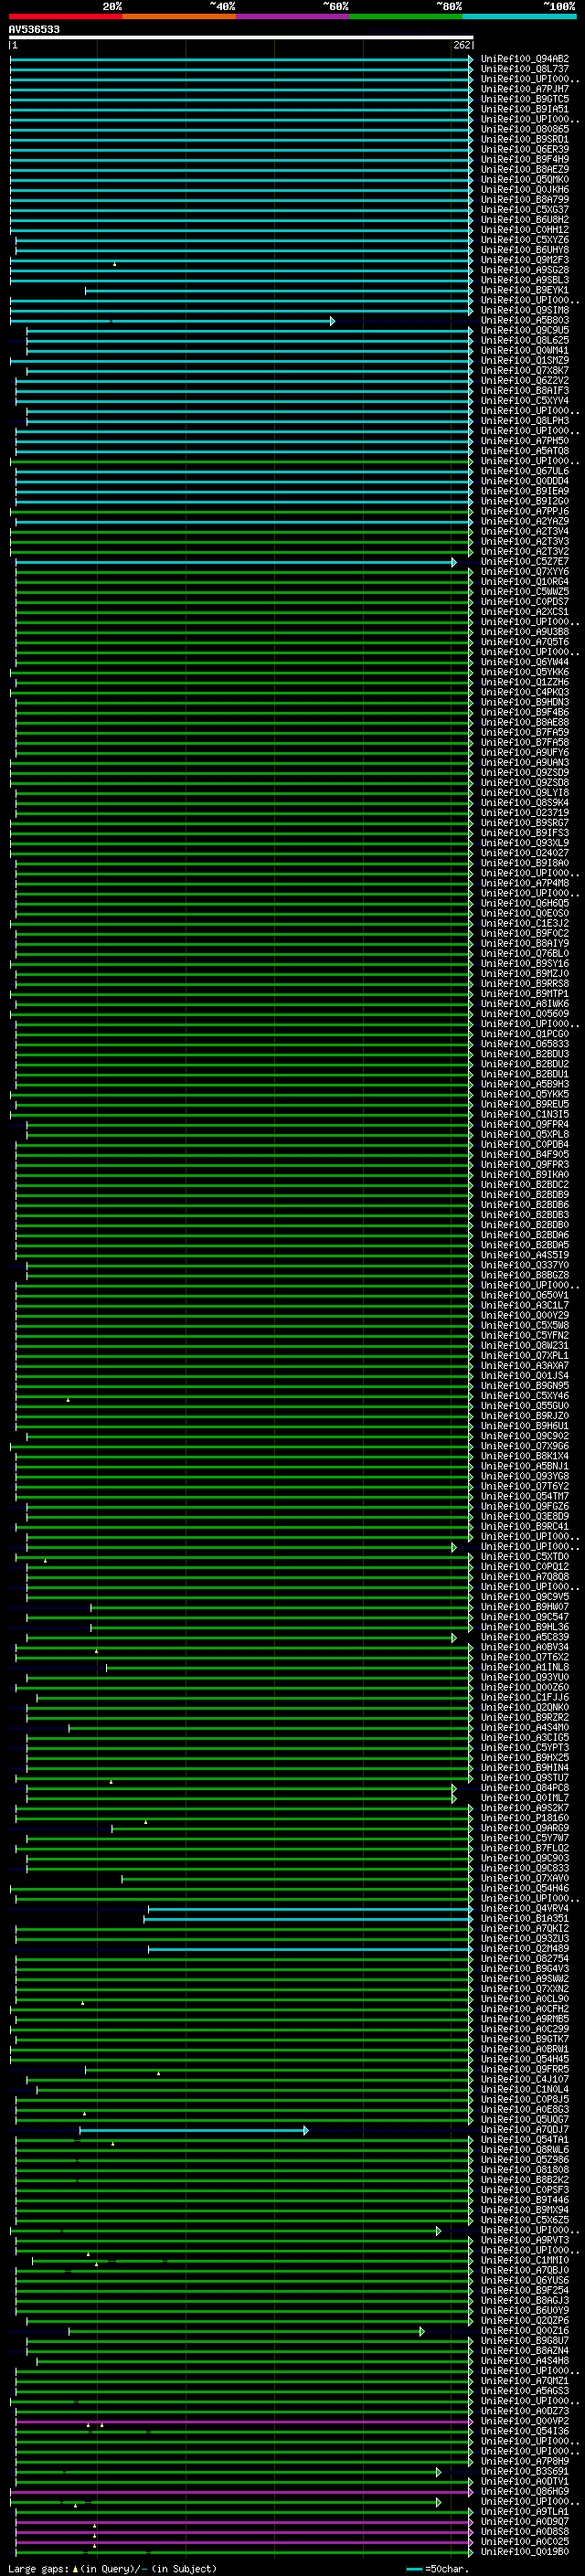Select the UniRef100_Q019B0 label
The width and height of the screenshot is (585, 2576).
(x=525, y=2552)
